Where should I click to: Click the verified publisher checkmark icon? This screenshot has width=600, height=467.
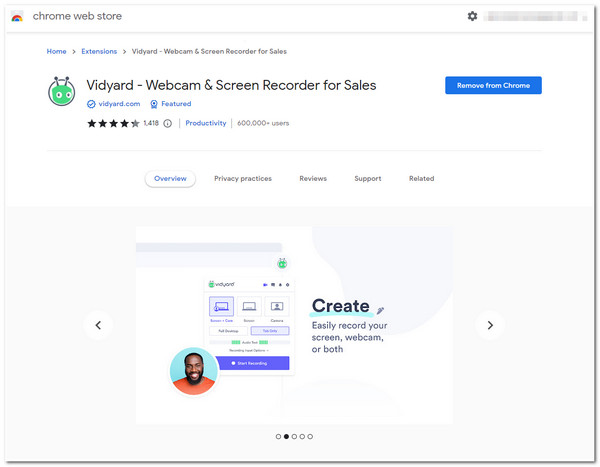(91, 104)
